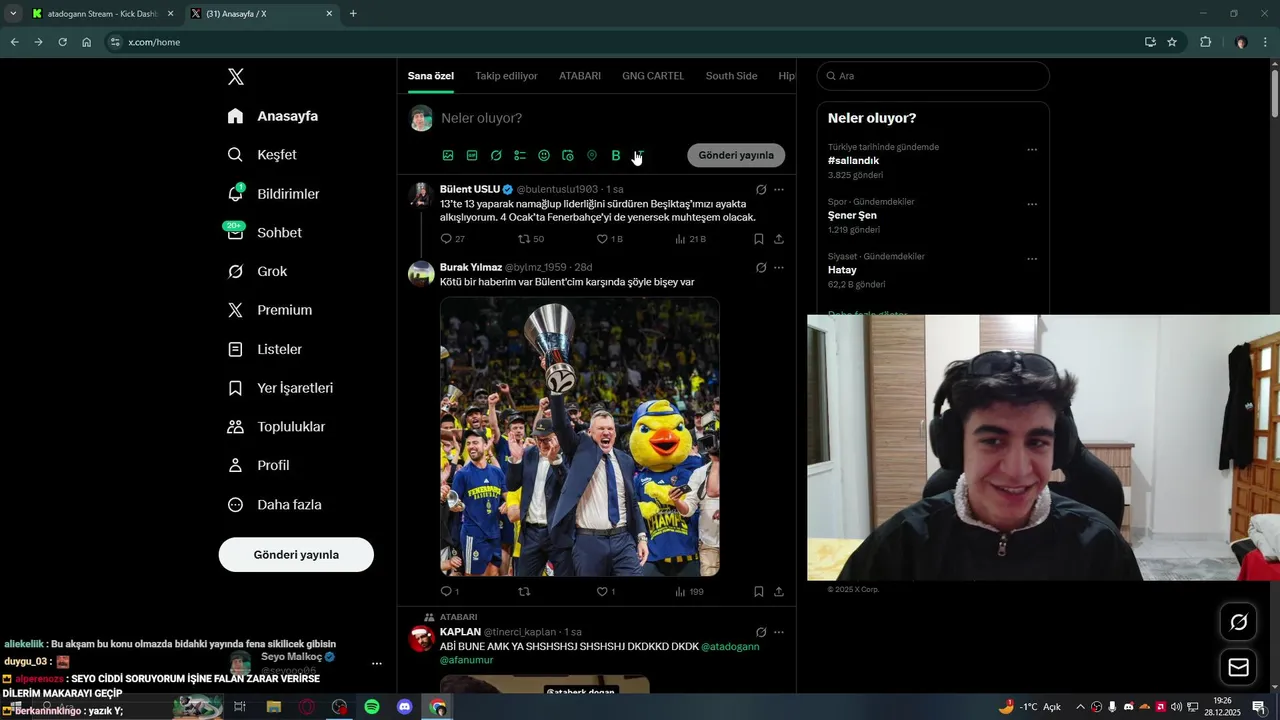Open the Burak Yılmaz post trophy image
1280x720 pixels.
pyautogui.click(x=580, y=436)
